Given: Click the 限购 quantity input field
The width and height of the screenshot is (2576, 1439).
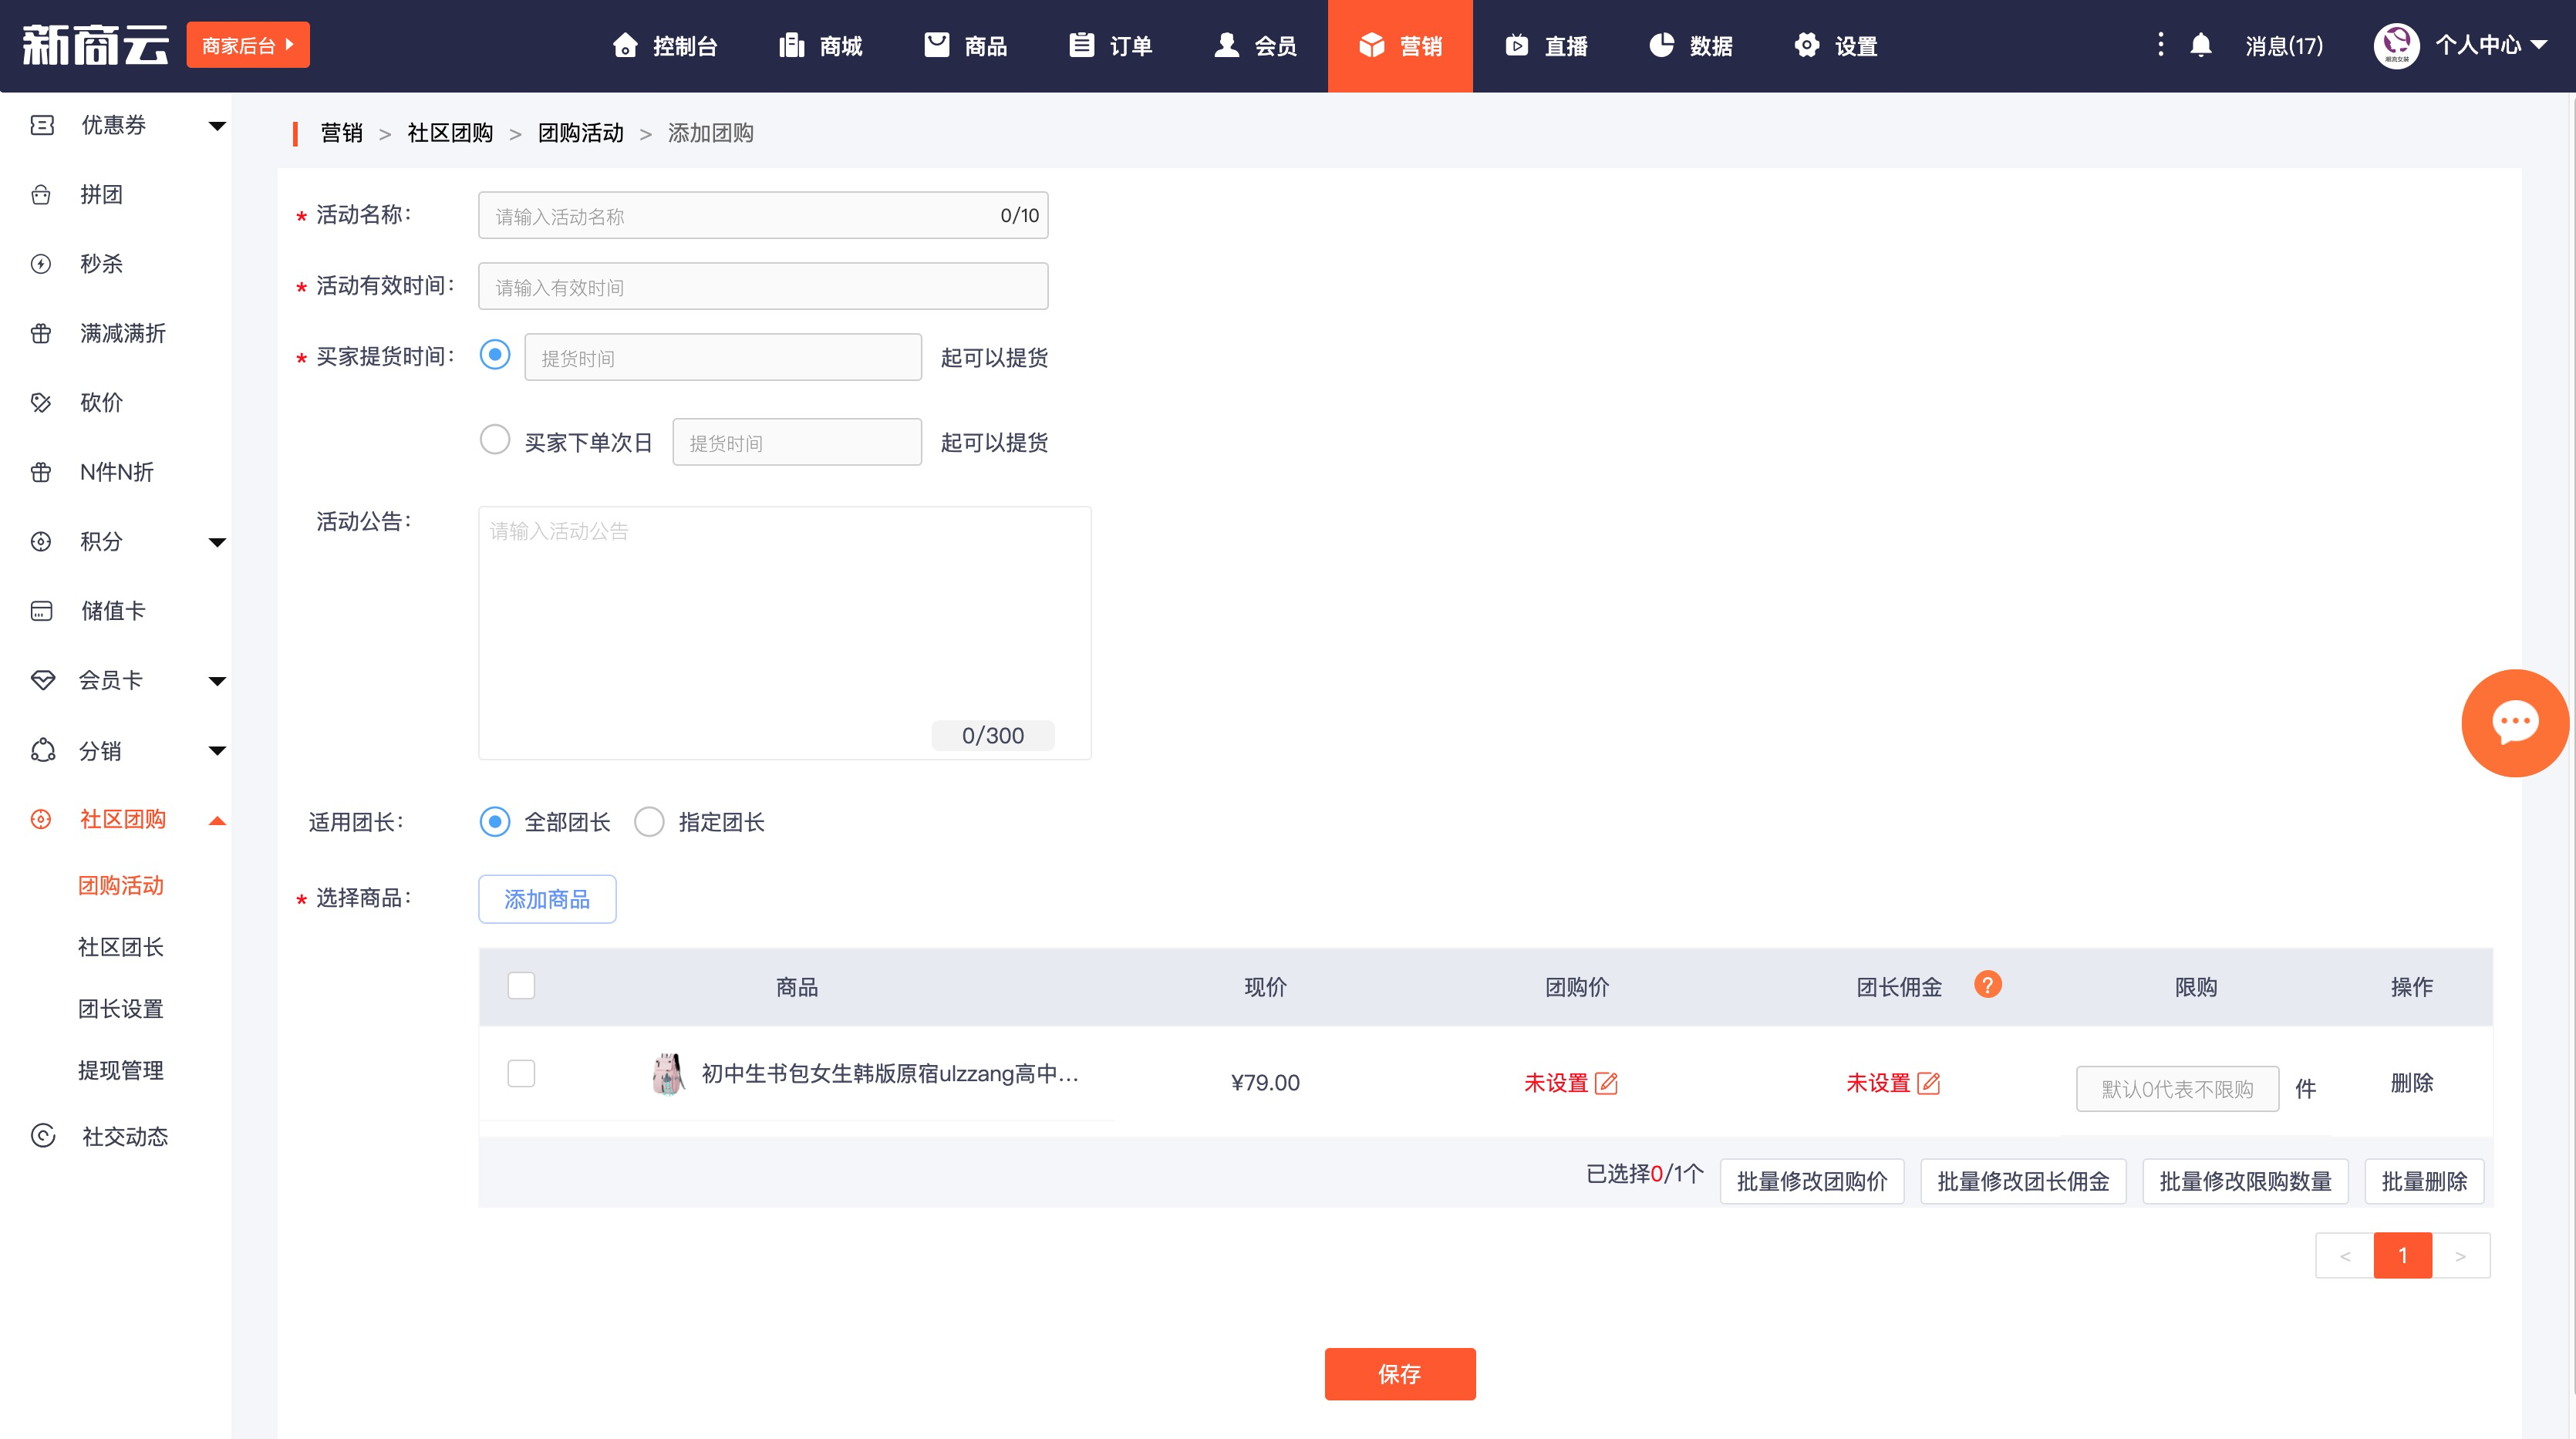Looking at the screenshot, I should 2177,1089.
